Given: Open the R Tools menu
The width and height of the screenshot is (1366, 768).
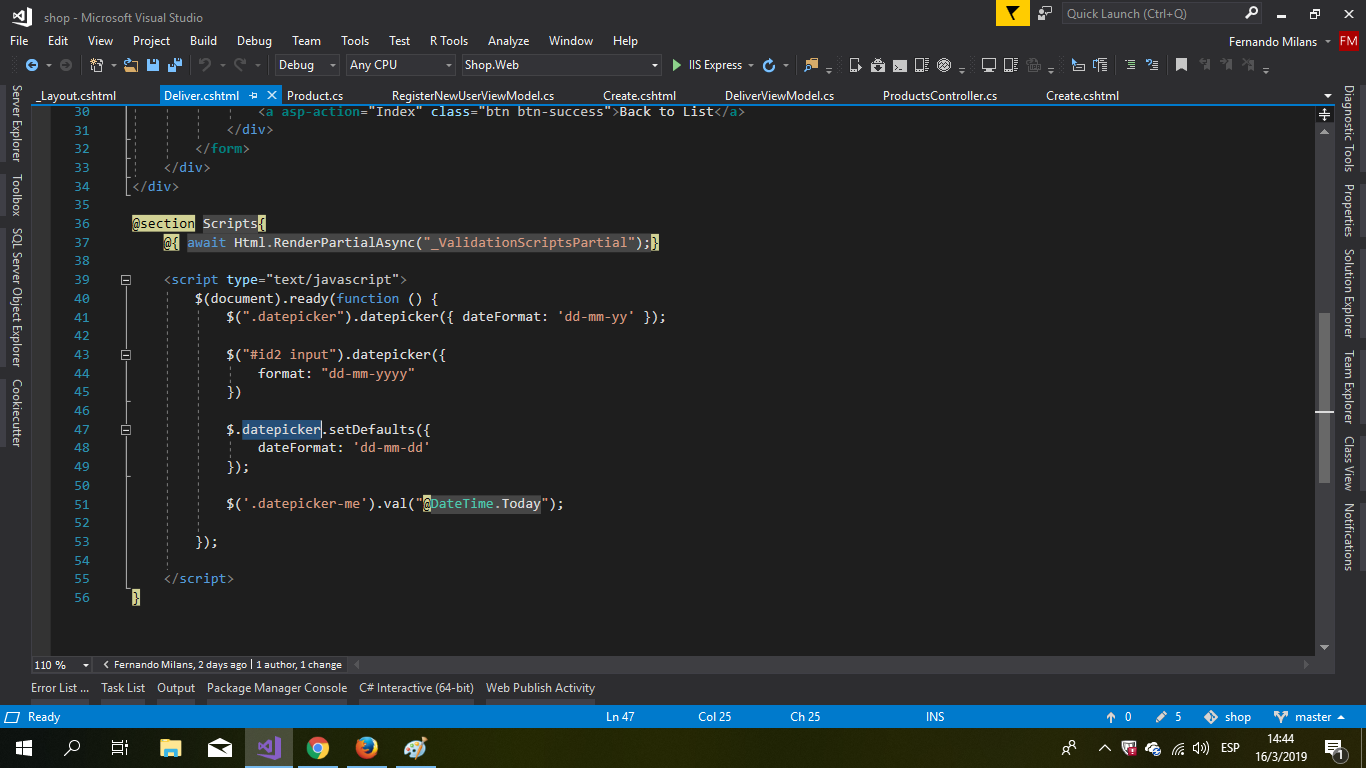Looking at the screenshot, I should click(x=449, y=41).
